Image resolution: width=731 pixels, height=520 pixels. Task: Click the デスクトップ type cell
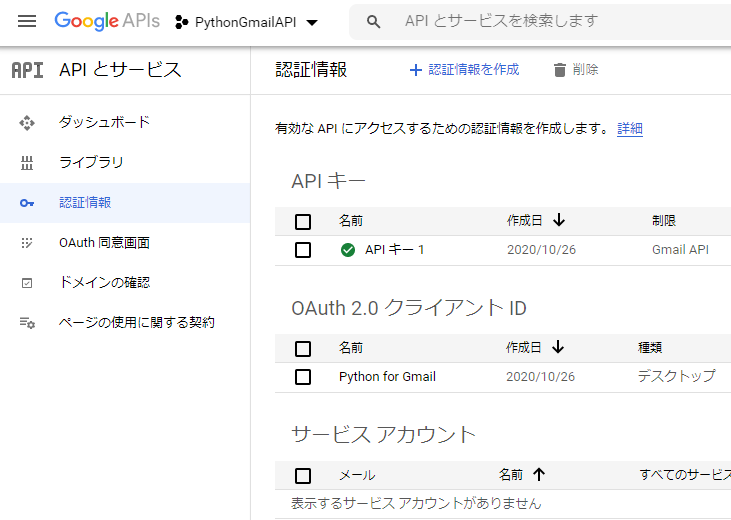676,376
